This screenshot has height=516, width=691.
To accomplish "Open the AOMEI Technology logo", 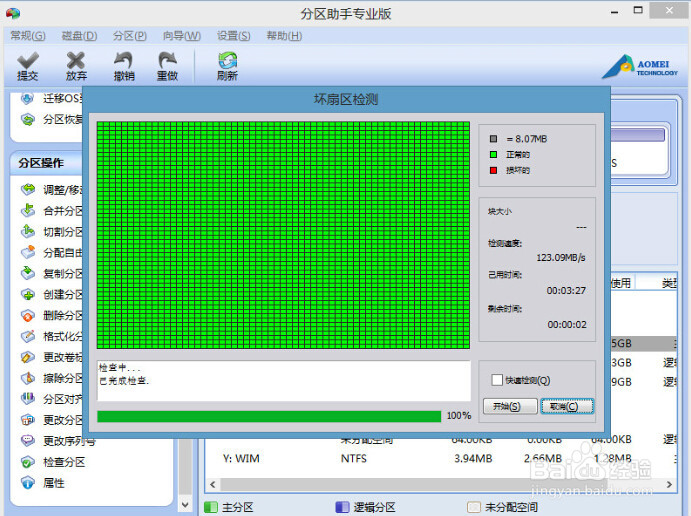I will 640,67.
